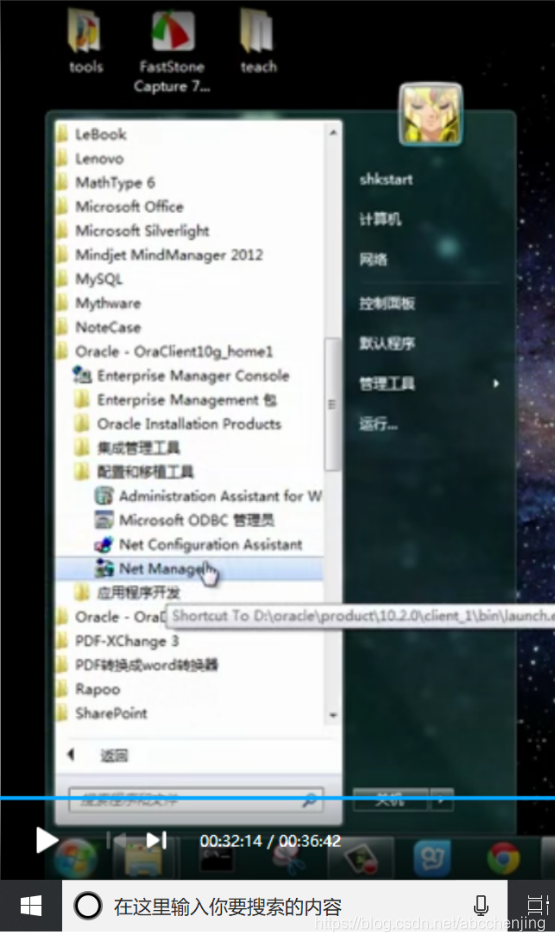Click the search programs and files box
The image size is (555, 942).
196,800
